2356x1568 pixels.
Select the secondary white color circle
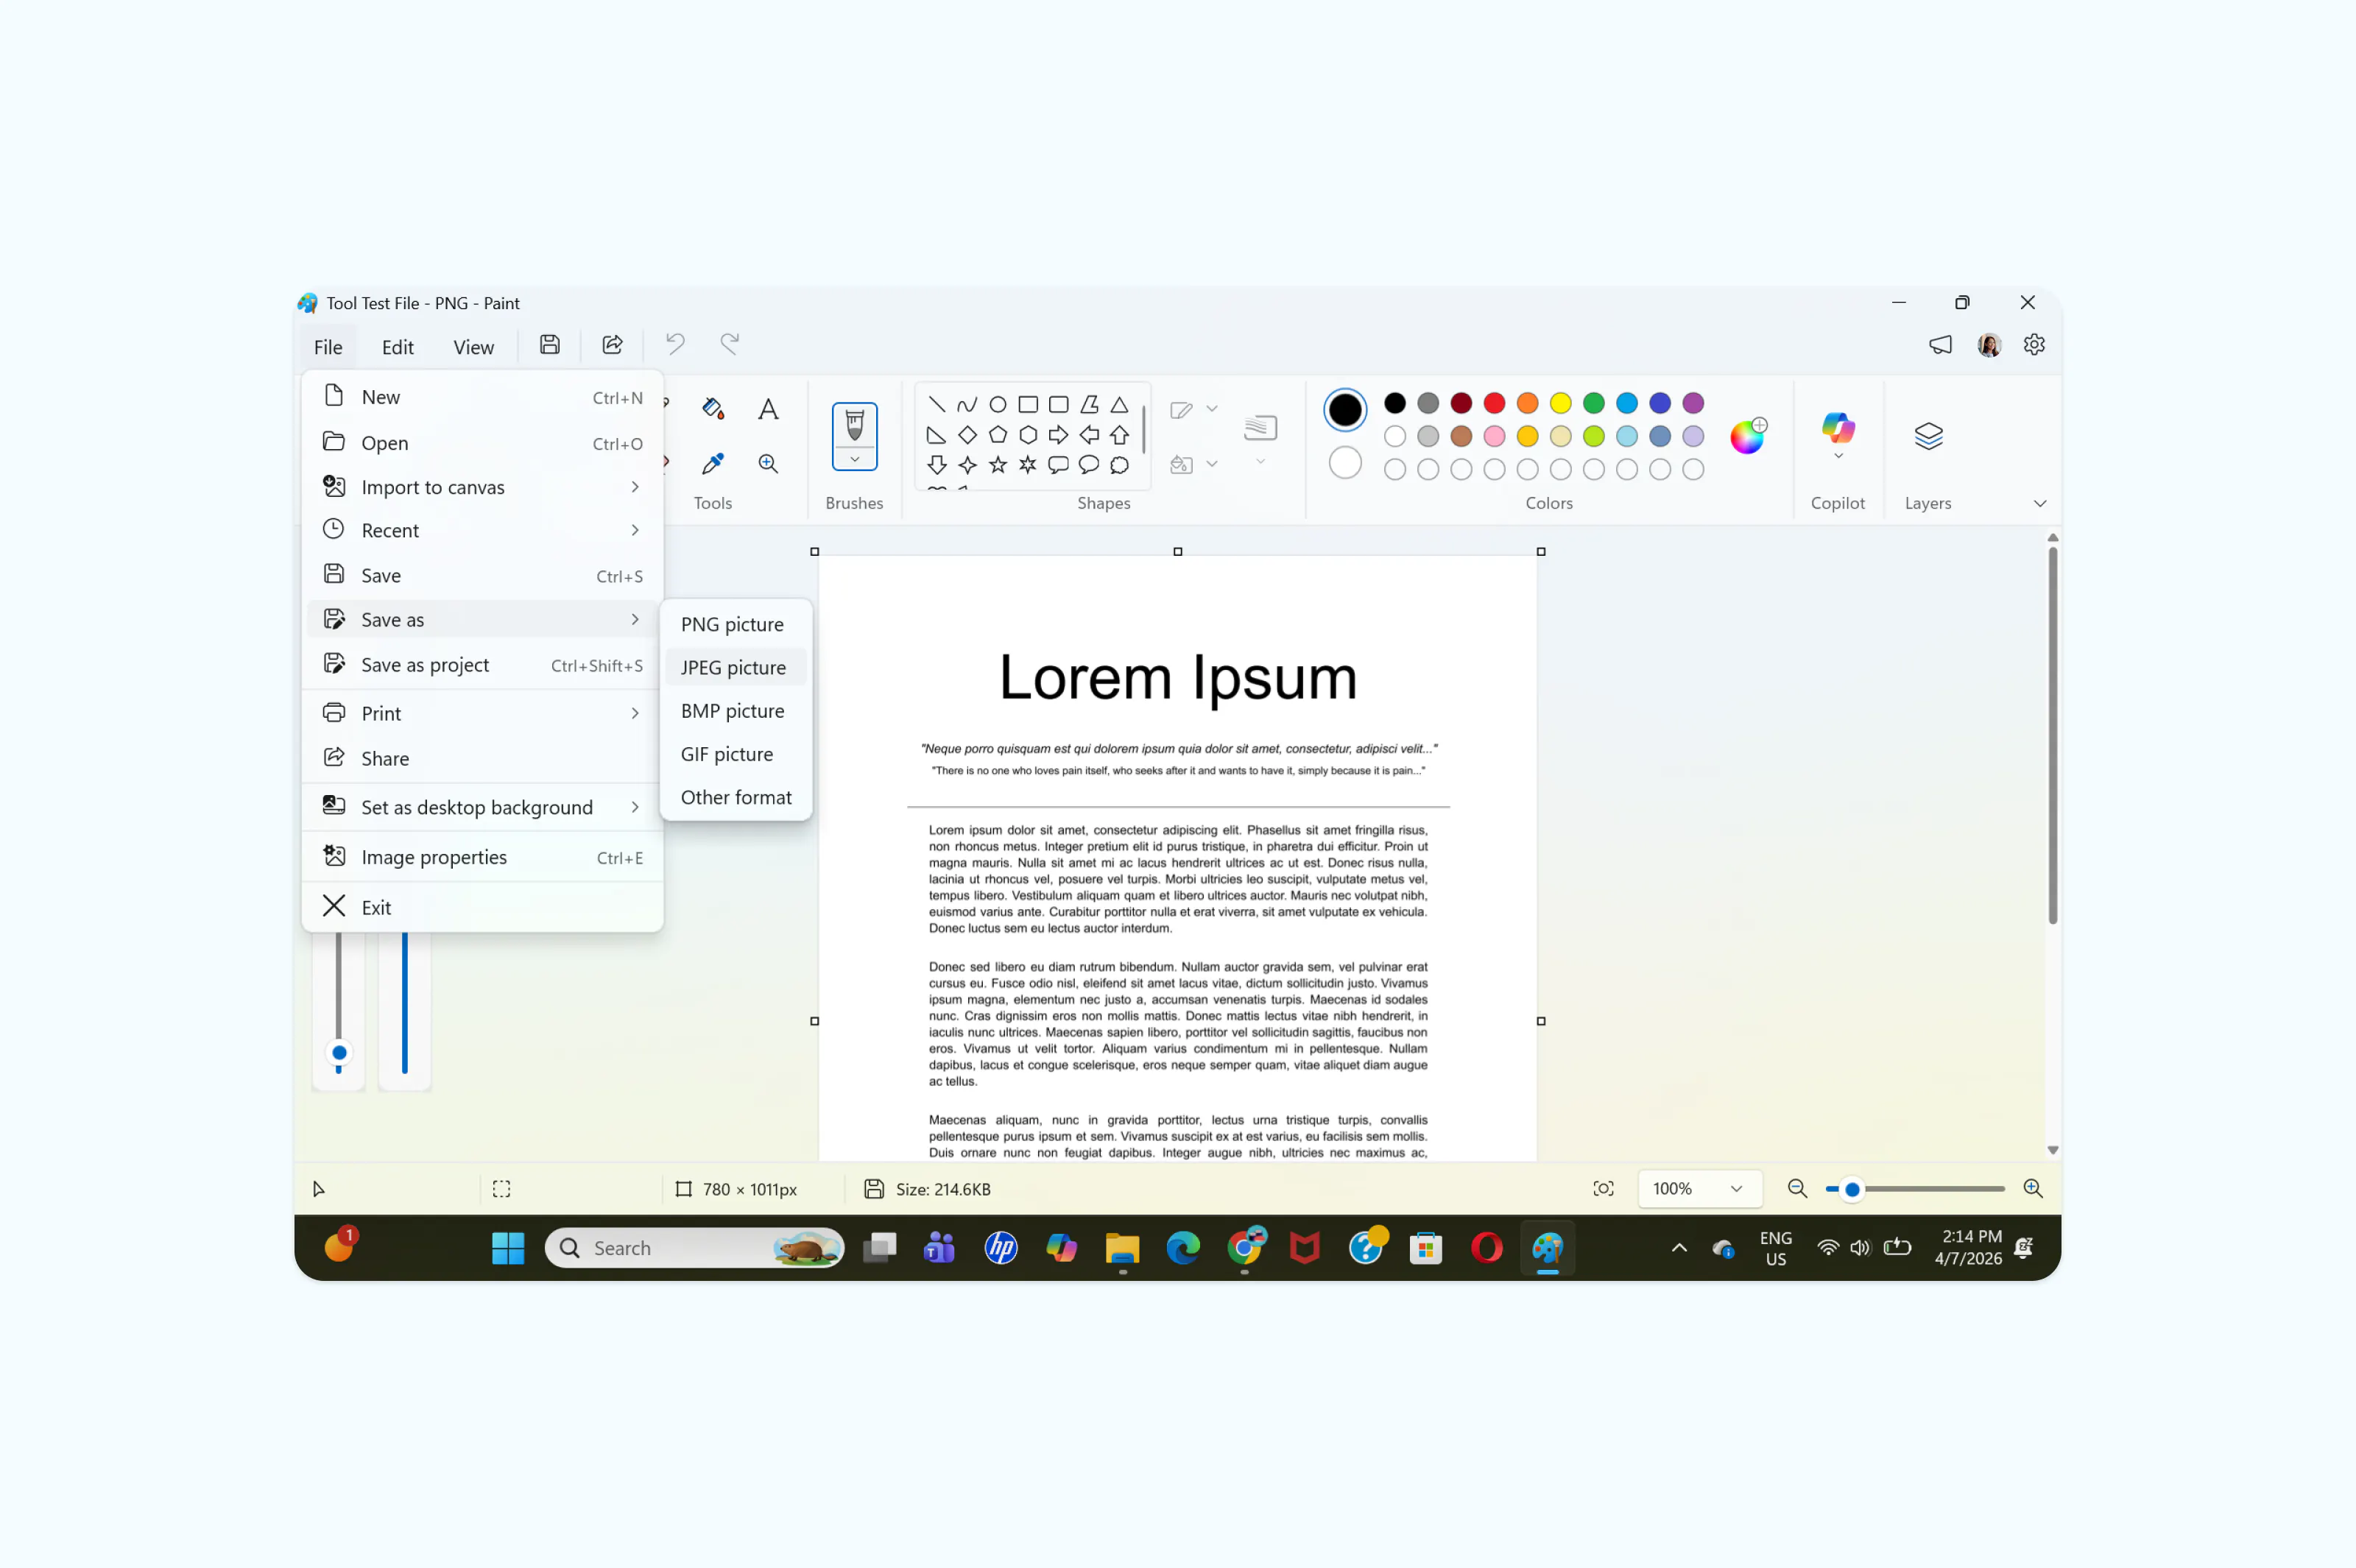[1344, 463]
